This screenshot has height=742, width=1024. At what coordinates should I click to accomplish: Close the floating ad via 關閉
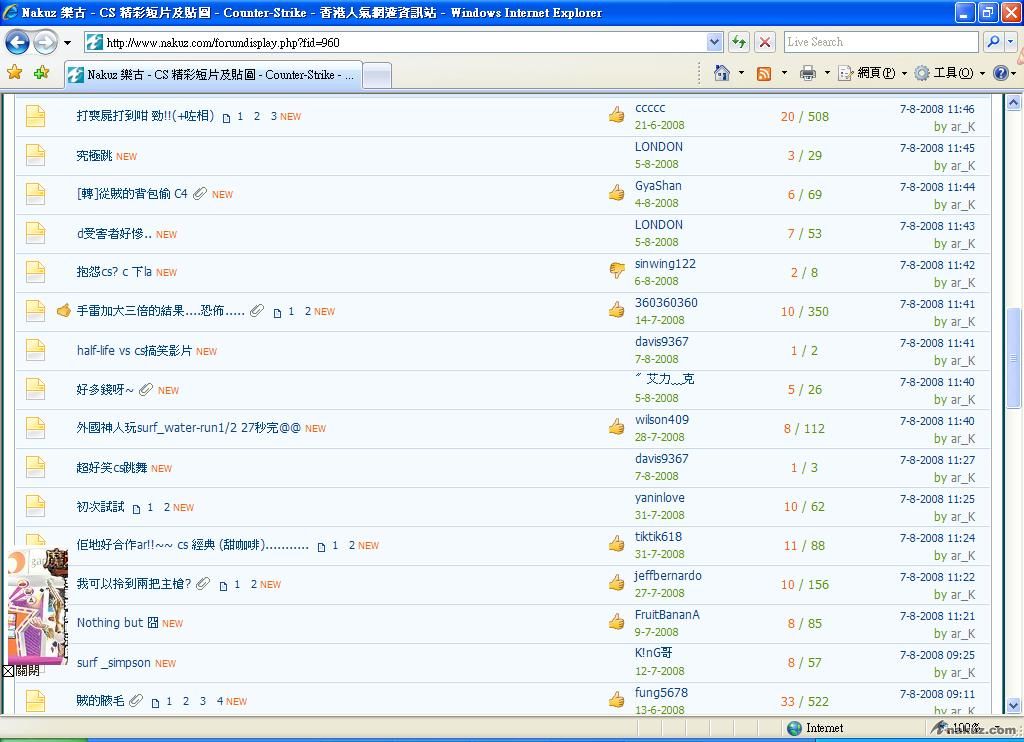(x=22, y=671)
